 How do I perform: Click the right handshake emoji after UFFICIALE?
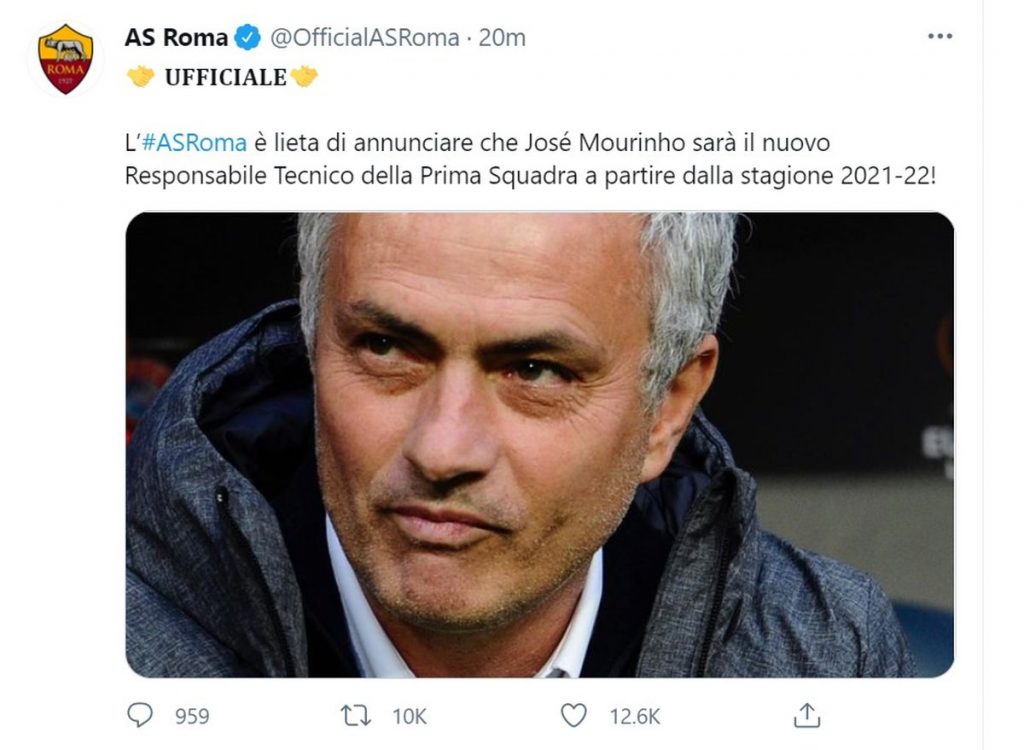(x=305, y=75)
